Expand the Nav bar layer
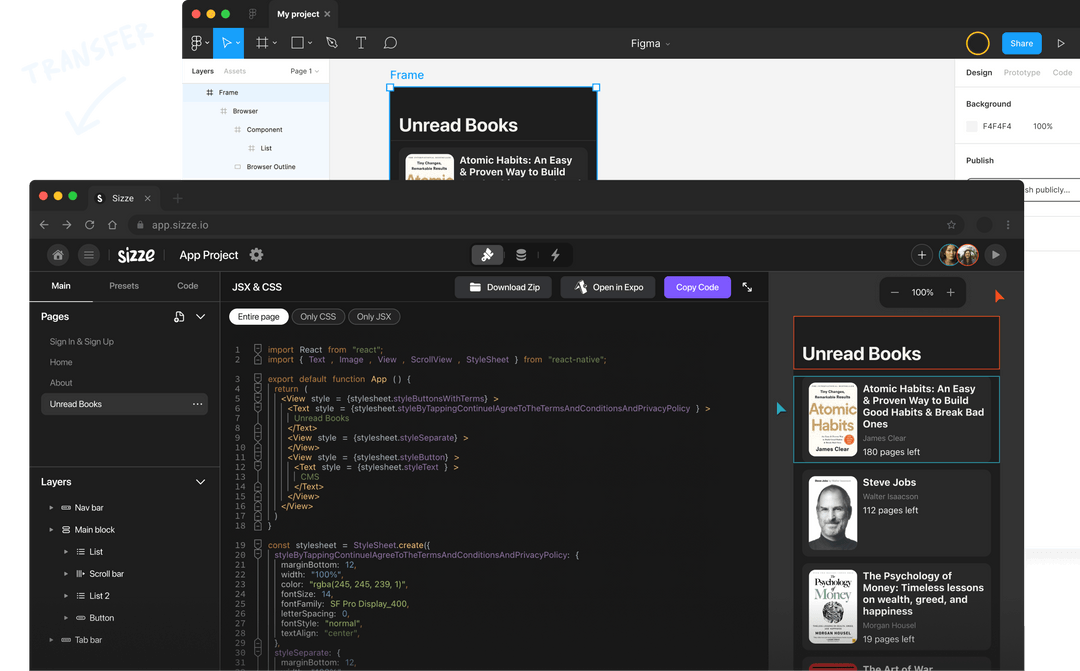The width and height of the screenshot is (1080, 671). pyautogui.click(x=50, y=507)
